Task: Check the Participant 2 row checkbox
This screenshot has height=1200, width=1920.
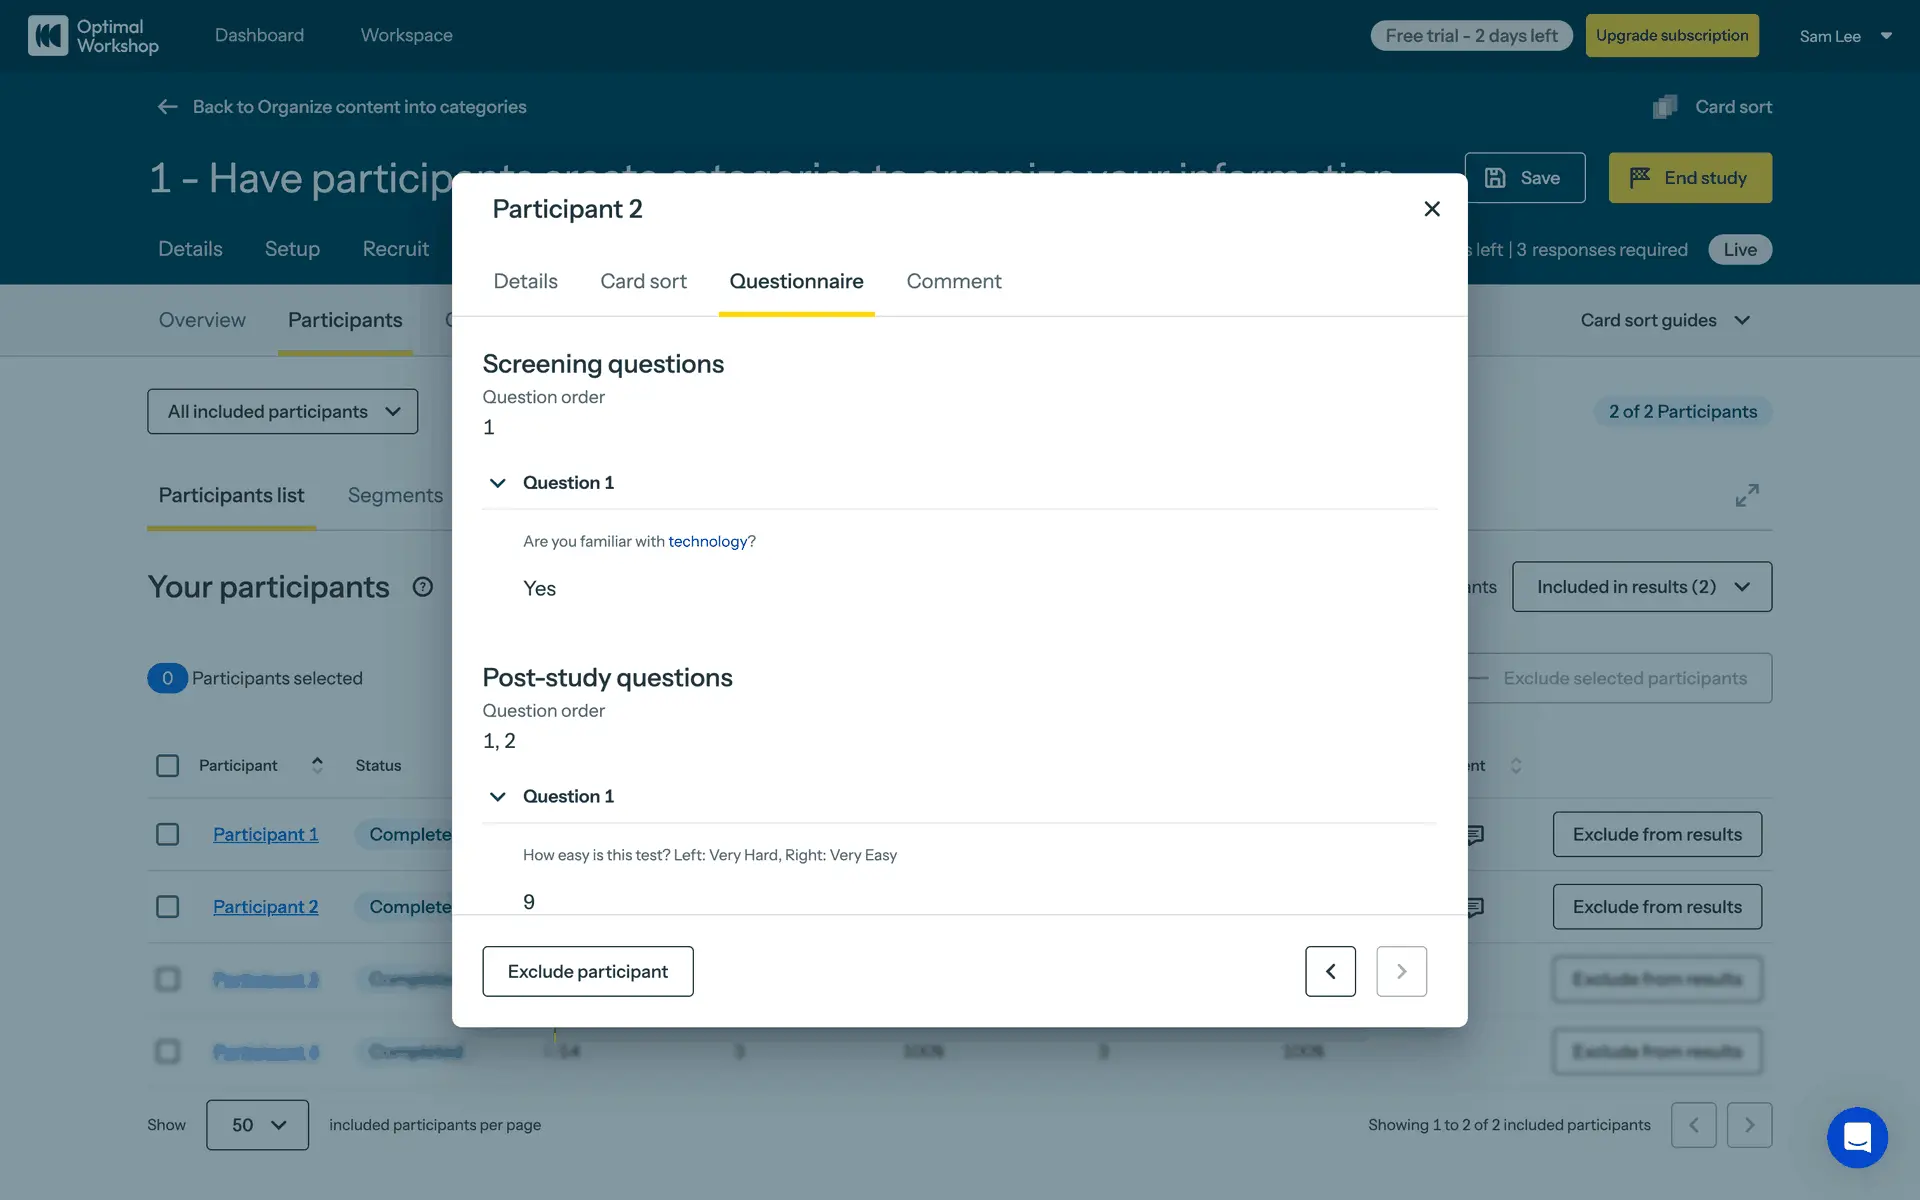Action: point(168,906)
